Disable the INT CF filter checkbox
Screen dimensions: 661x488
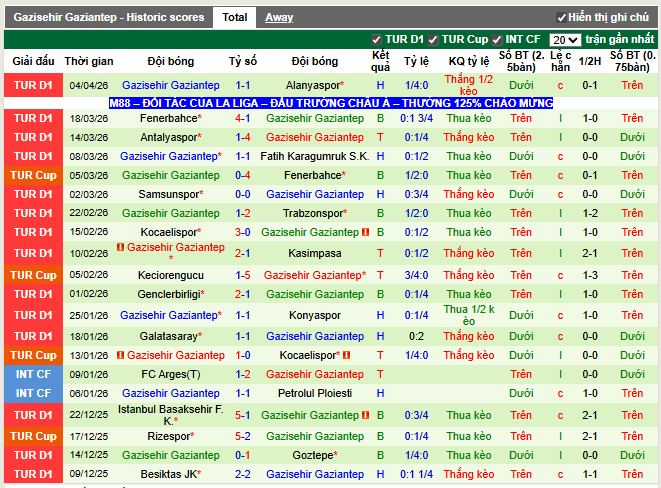498,40
